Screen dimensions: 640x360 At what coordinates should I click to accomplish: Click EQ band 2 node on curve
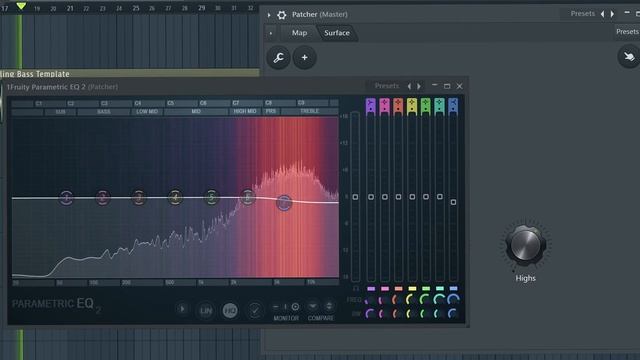click(x=103, y=198)
